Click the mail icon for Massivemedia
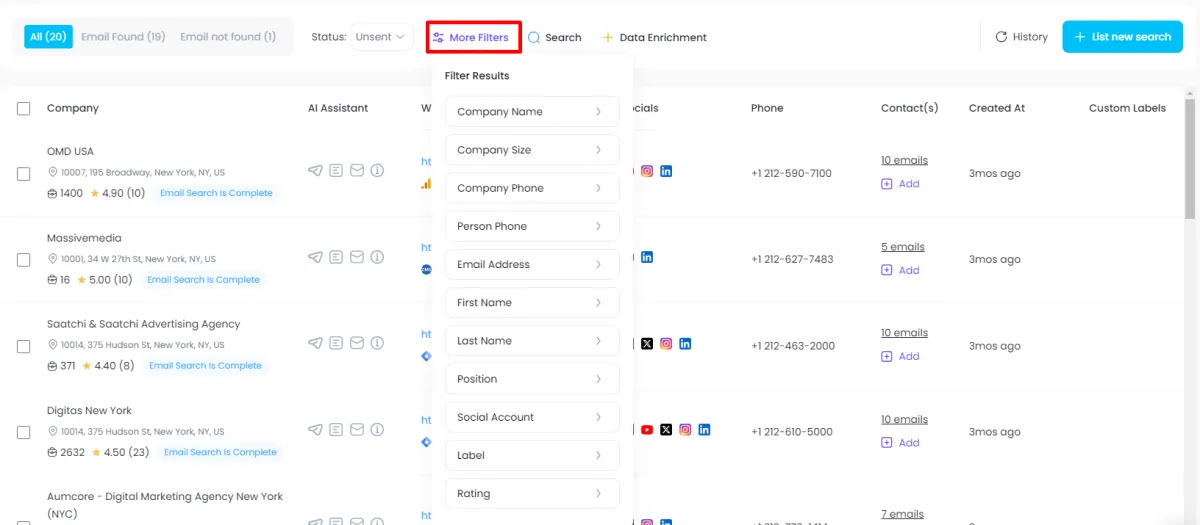1200x525 pixels. (357, 257)
